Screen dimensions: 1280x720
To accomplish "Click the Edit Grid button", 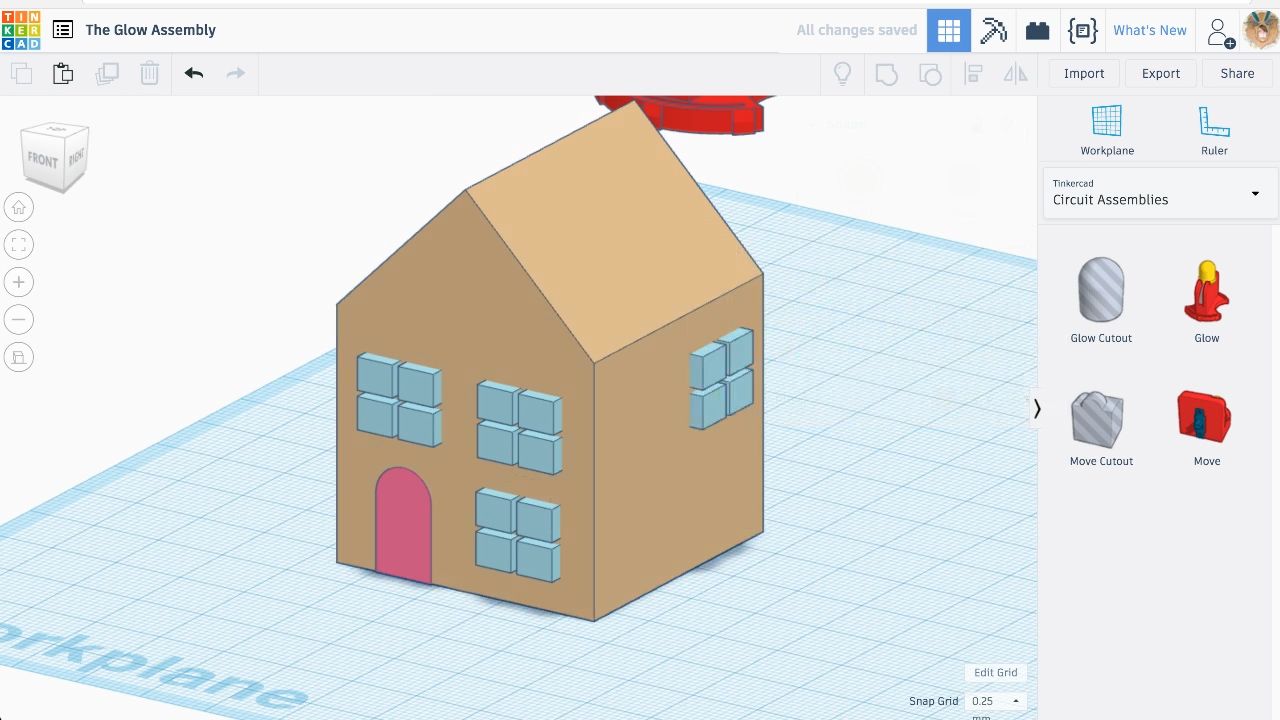I will [996, 672].
